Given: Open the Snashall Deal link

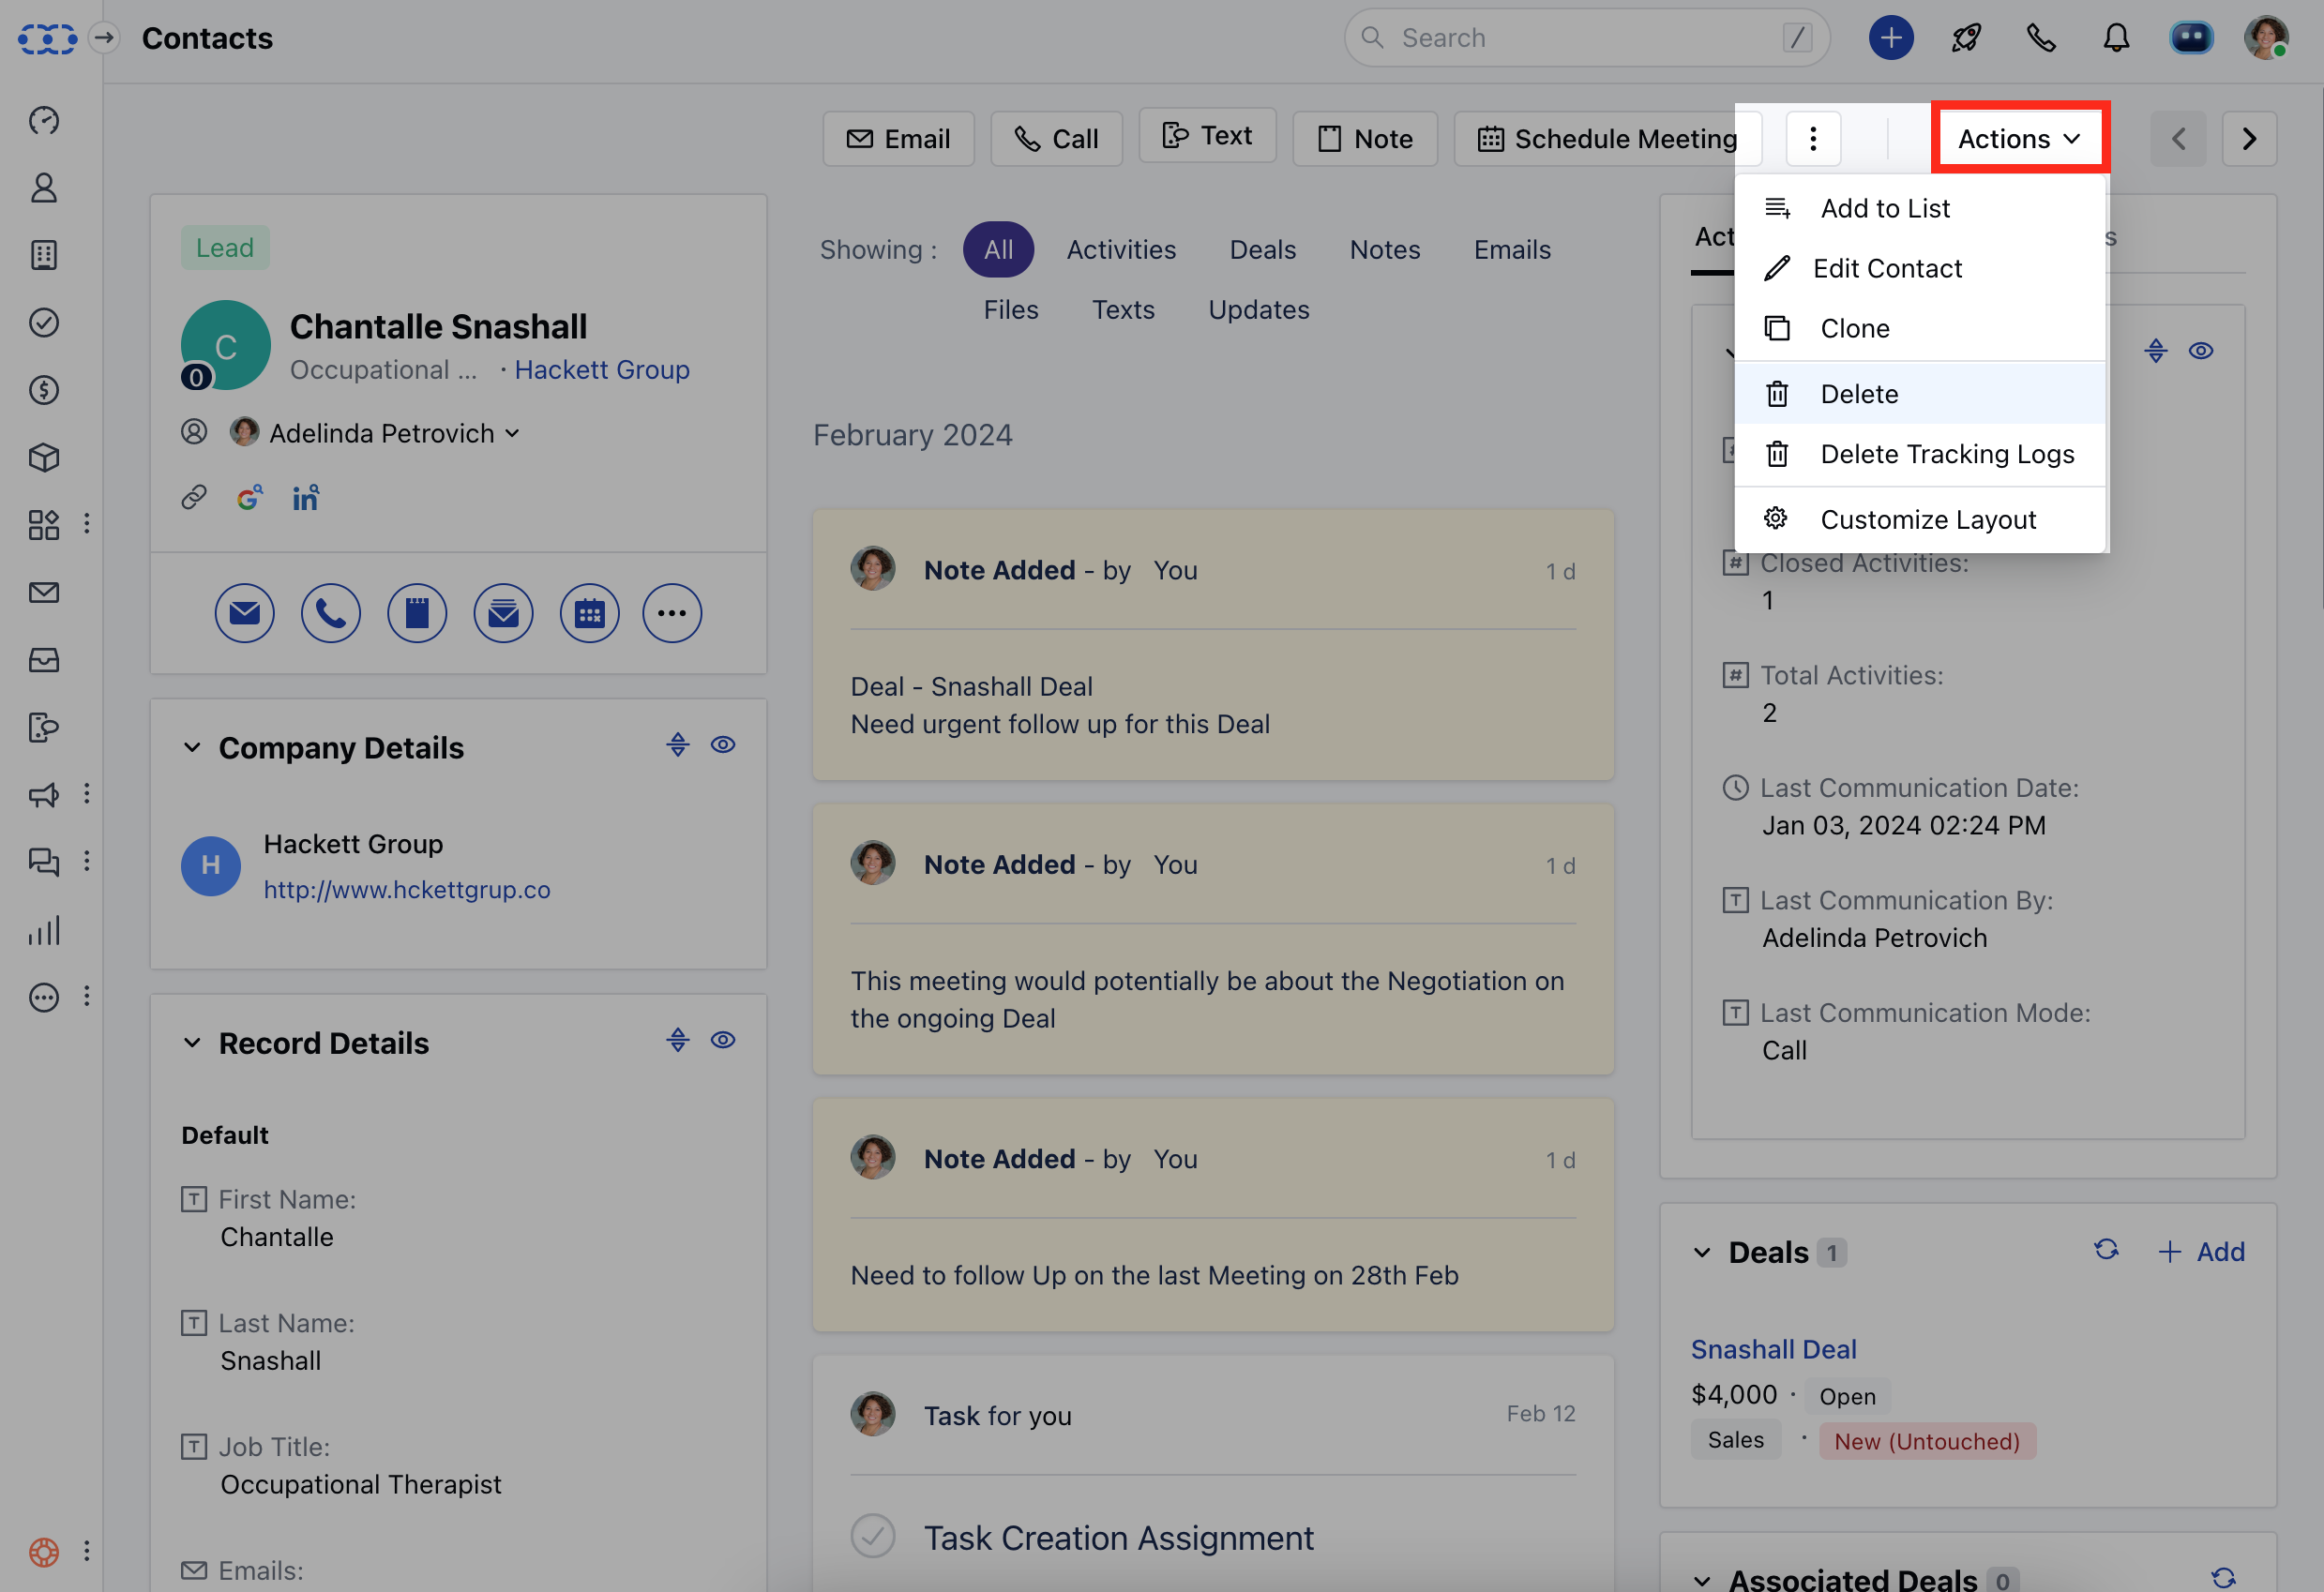Looking at the screenshot, I should click(x=1773, y=1349).
